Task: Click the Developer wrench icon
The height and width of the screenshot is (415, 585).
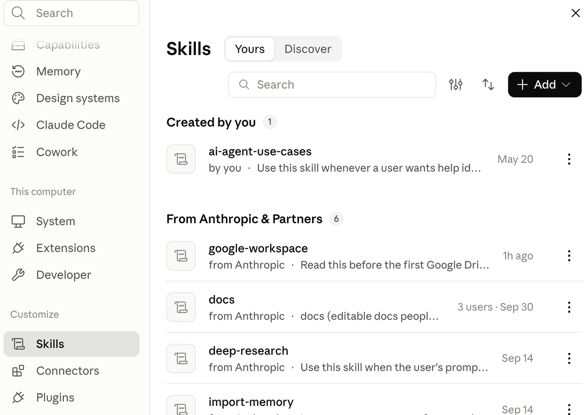Action: click(x=18, y=275)
